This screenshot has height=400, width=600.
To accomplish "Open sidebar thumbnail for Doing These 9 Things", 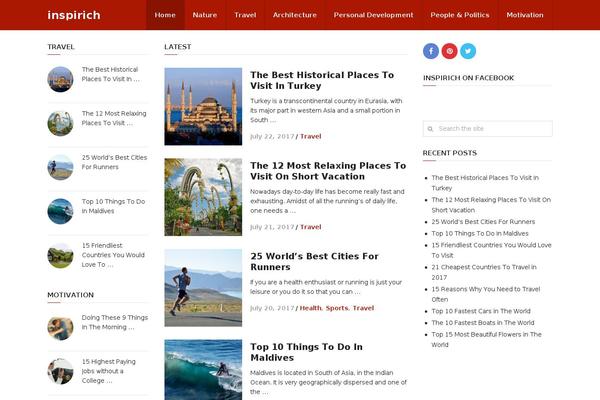I will pyautogui.click(x=60, y=327).
